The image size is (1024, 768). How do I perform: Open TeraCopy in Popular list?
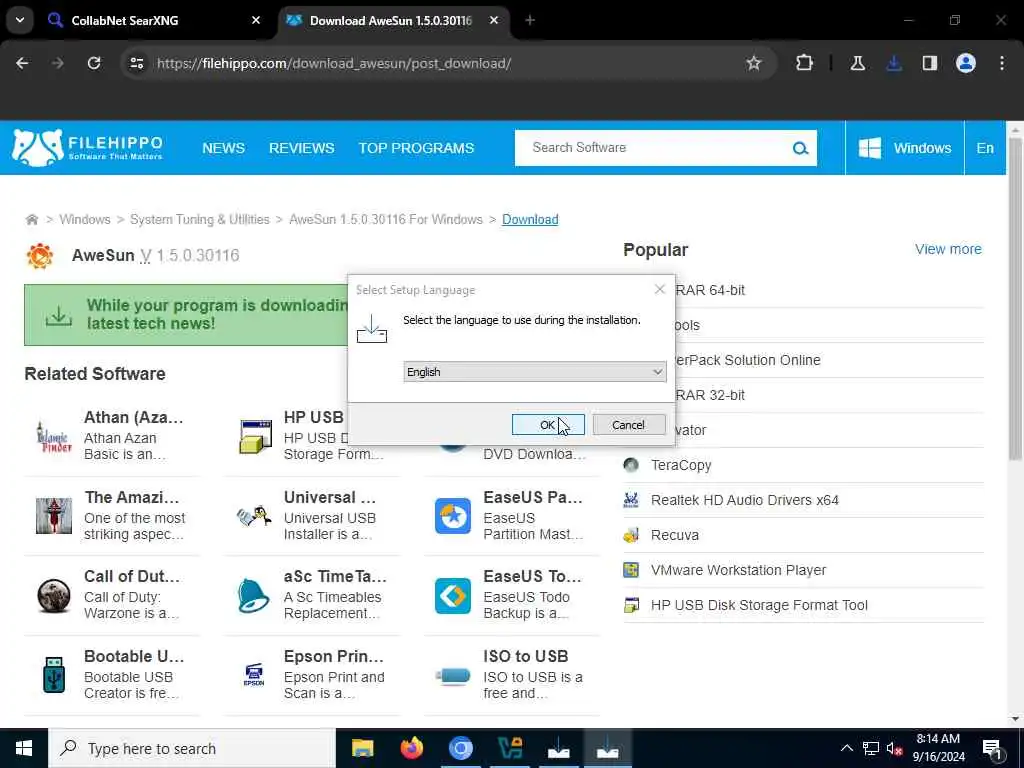click(681, 465)
